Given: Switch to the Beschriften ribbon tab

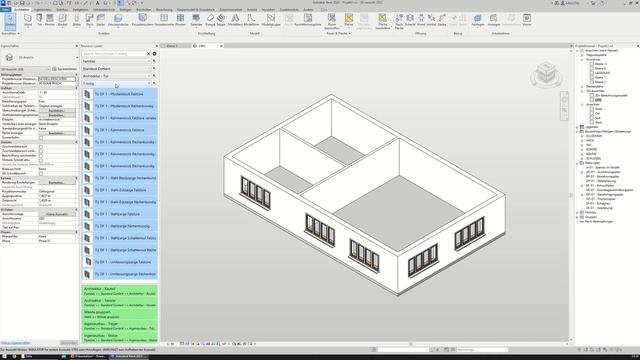Looking at the screenshot, I should click(x=143, y=9).
